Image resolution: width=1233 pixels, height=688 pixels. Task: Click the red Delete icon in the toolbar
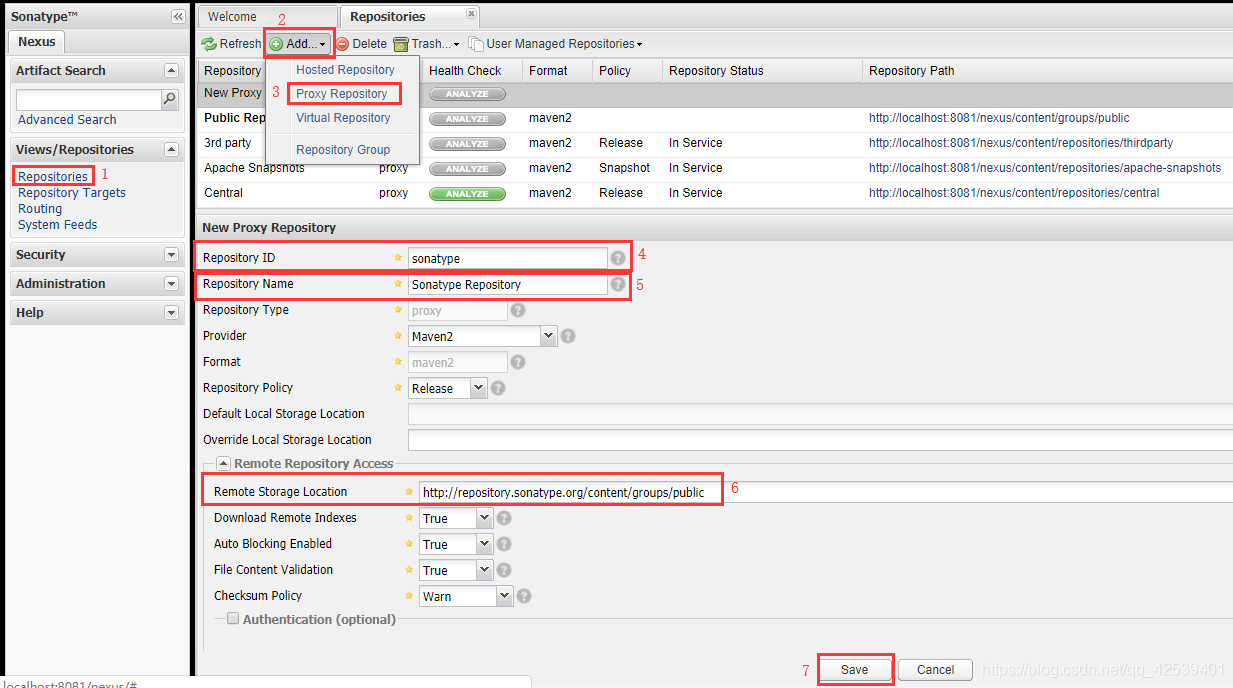tap(342, 44)
